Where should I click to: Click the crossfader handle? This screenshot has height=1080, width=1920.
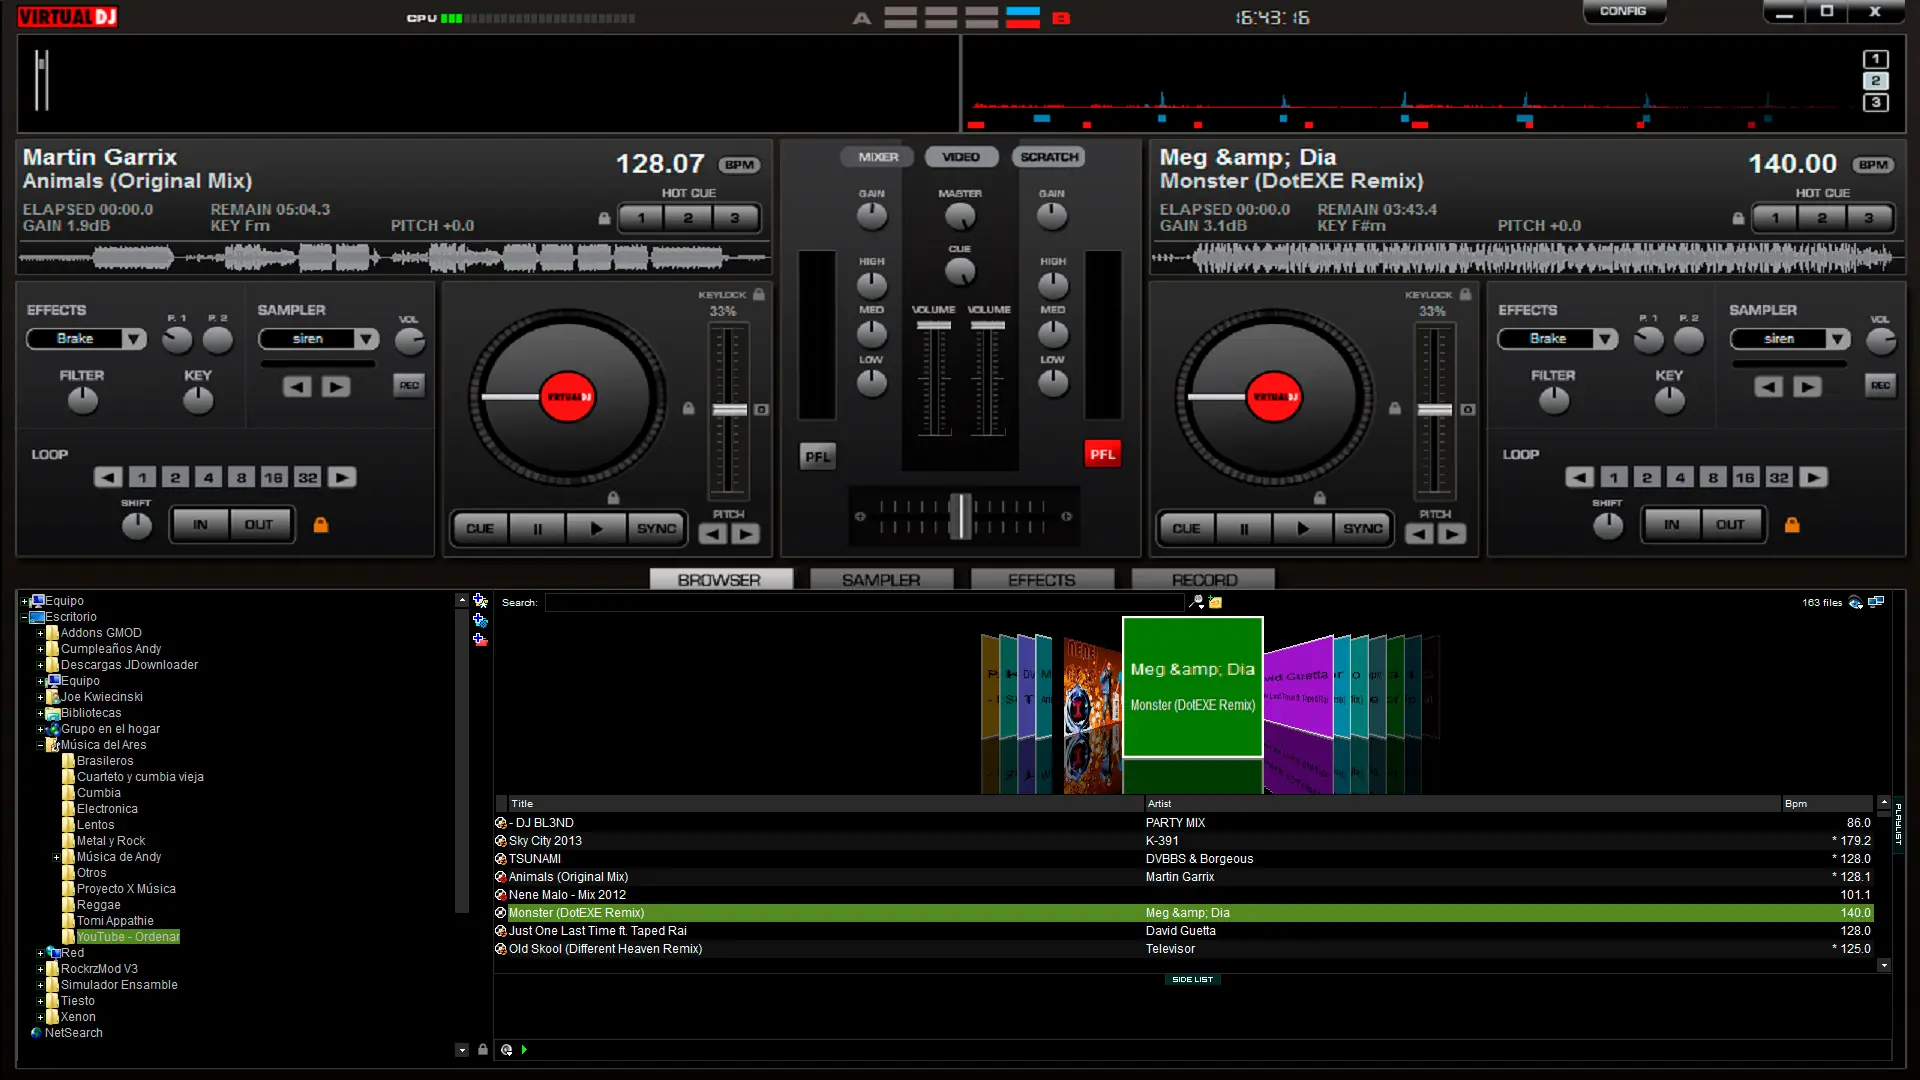[961, 516]
